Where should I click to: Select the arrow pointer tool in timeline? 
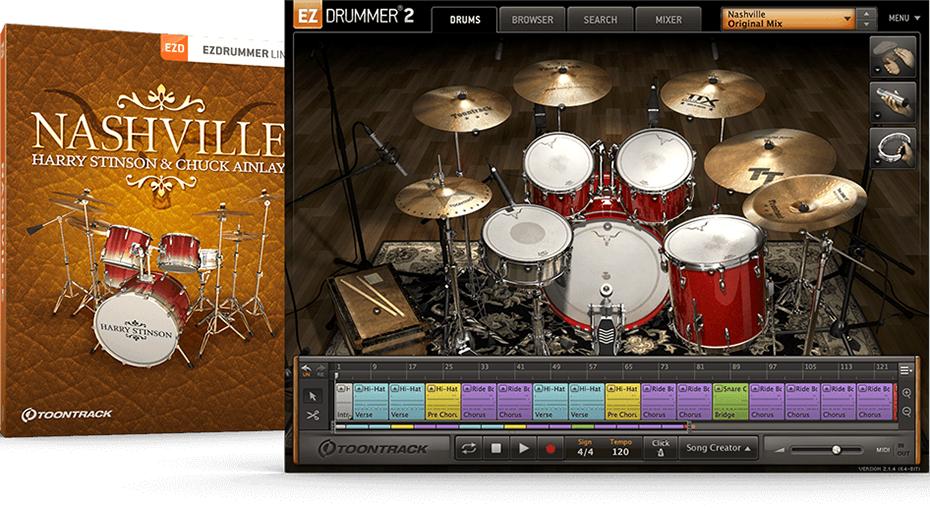point(312,395)
